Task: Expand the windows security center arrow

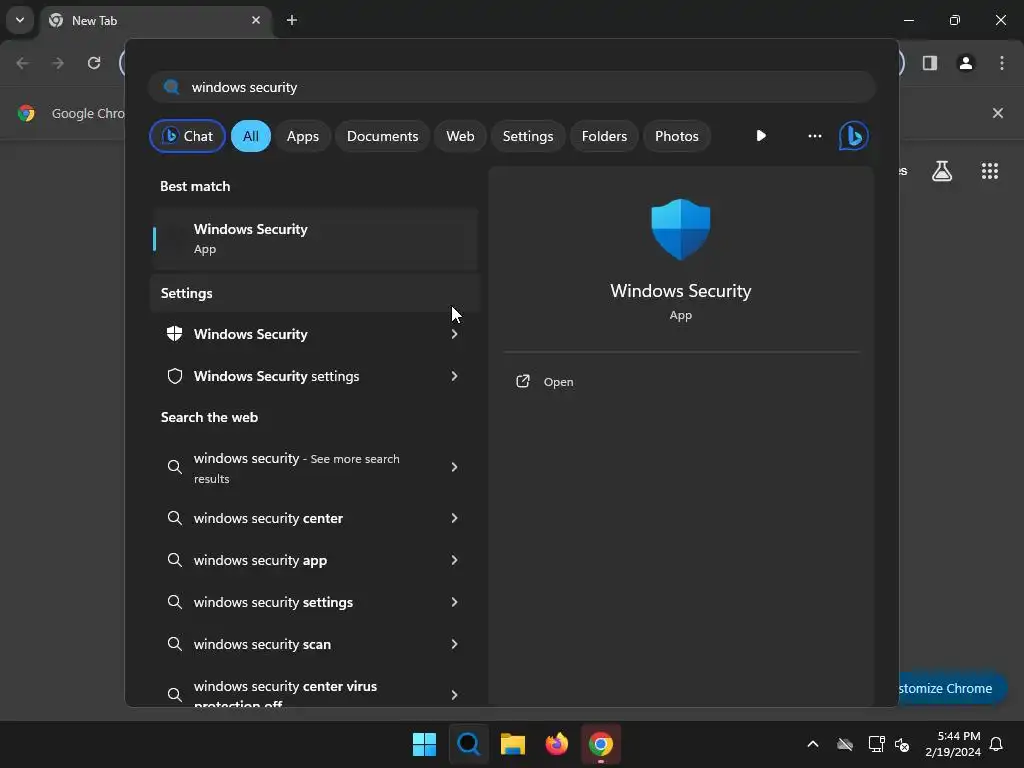Action: pos(455,518)
